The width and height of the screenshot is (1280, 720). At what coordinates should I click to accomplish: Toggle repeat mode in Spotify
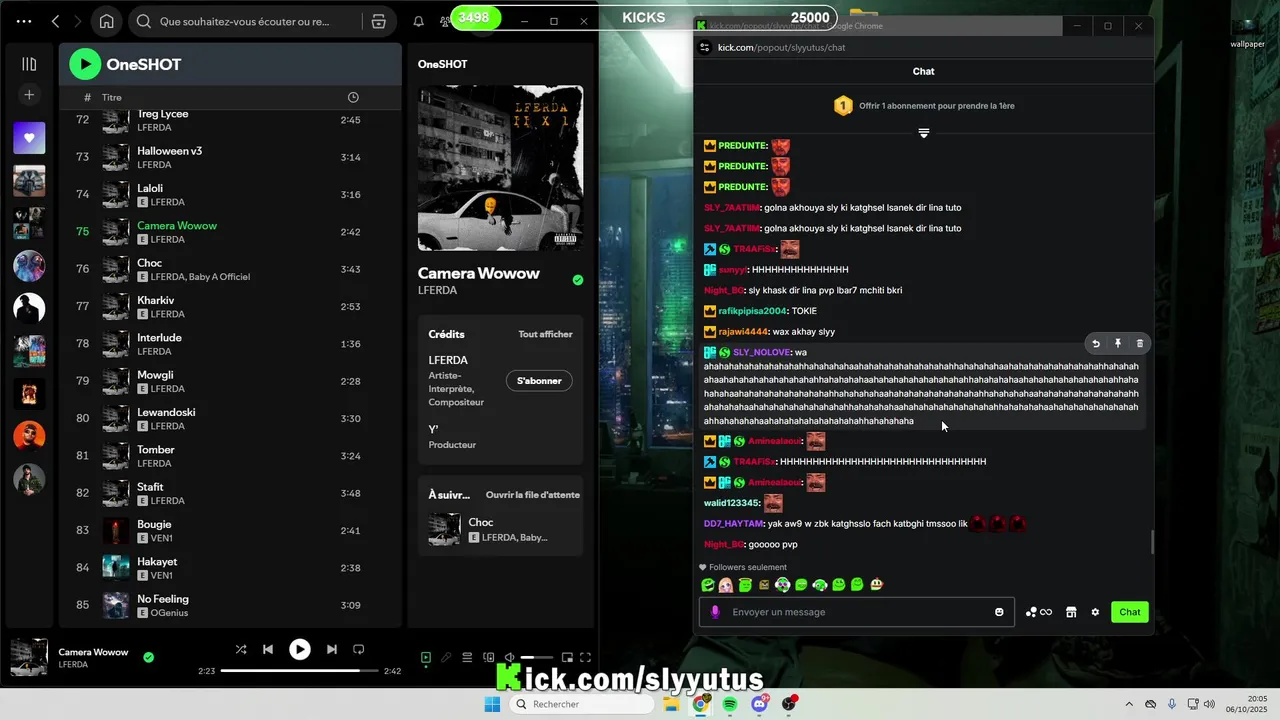pyautogui.click(x=359, y=649)
